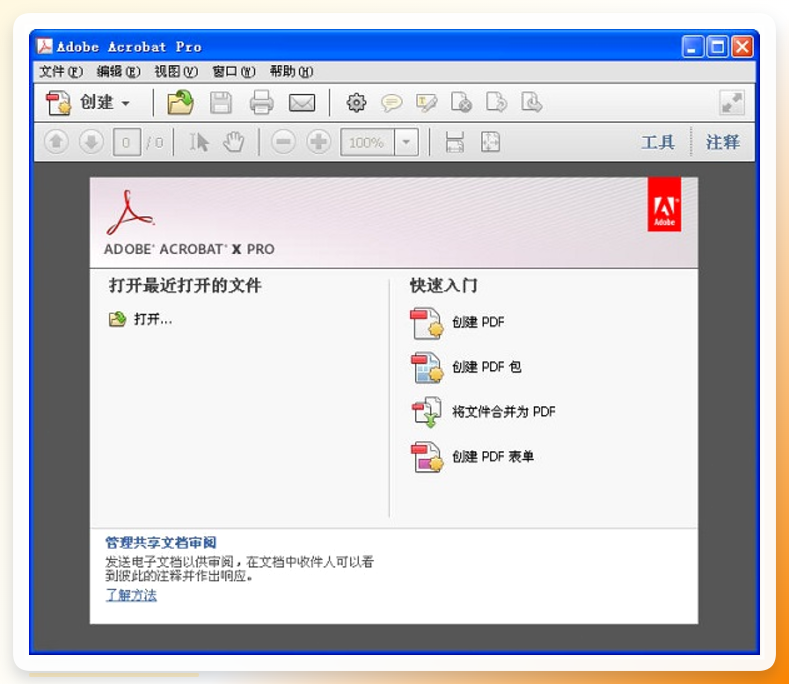Open the 窗口(W) menu
This screenshot has width=789, height=684.
(x=234, y=72)
